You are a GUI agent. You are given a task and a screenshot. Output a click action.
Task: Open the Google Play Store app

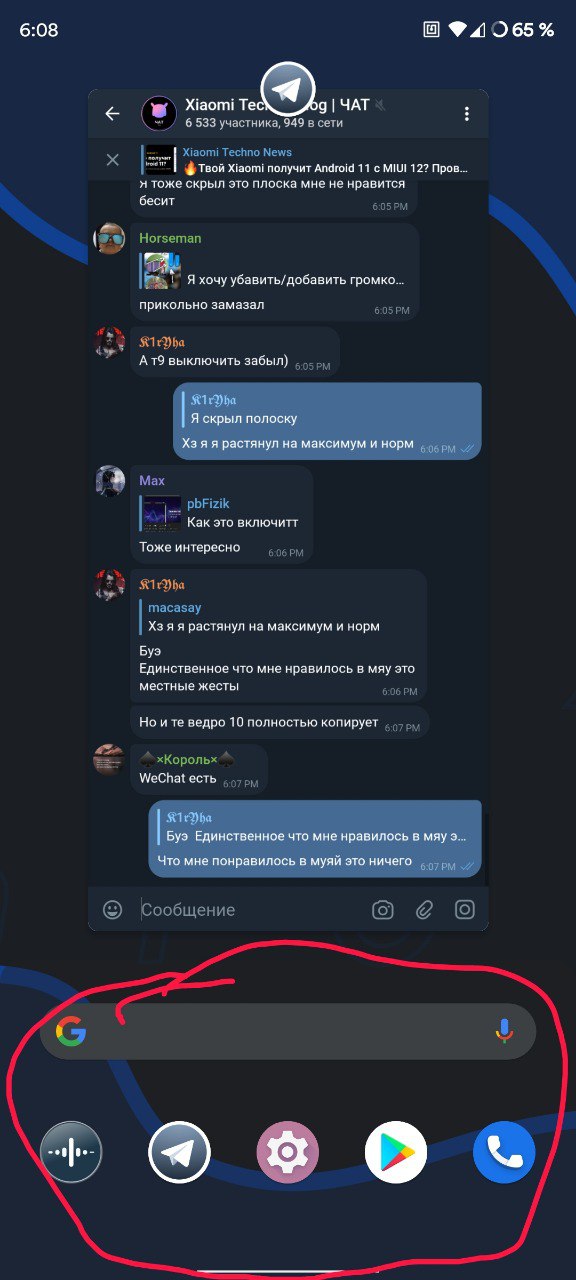pyautogui.click(x=396, y=1152)
